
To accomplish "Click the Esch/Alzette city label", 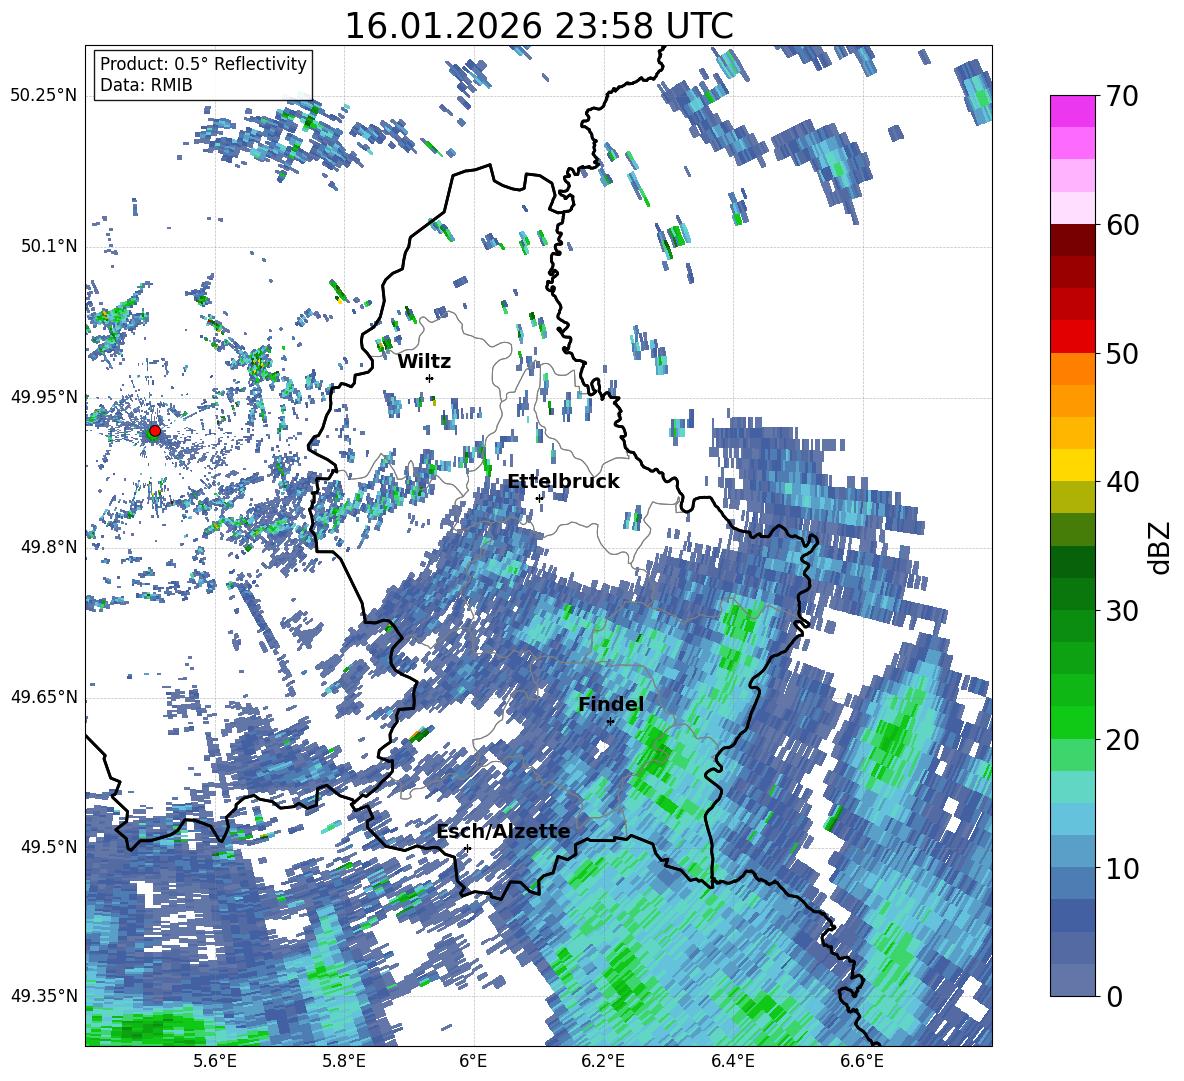I will [x=504, y=832].
